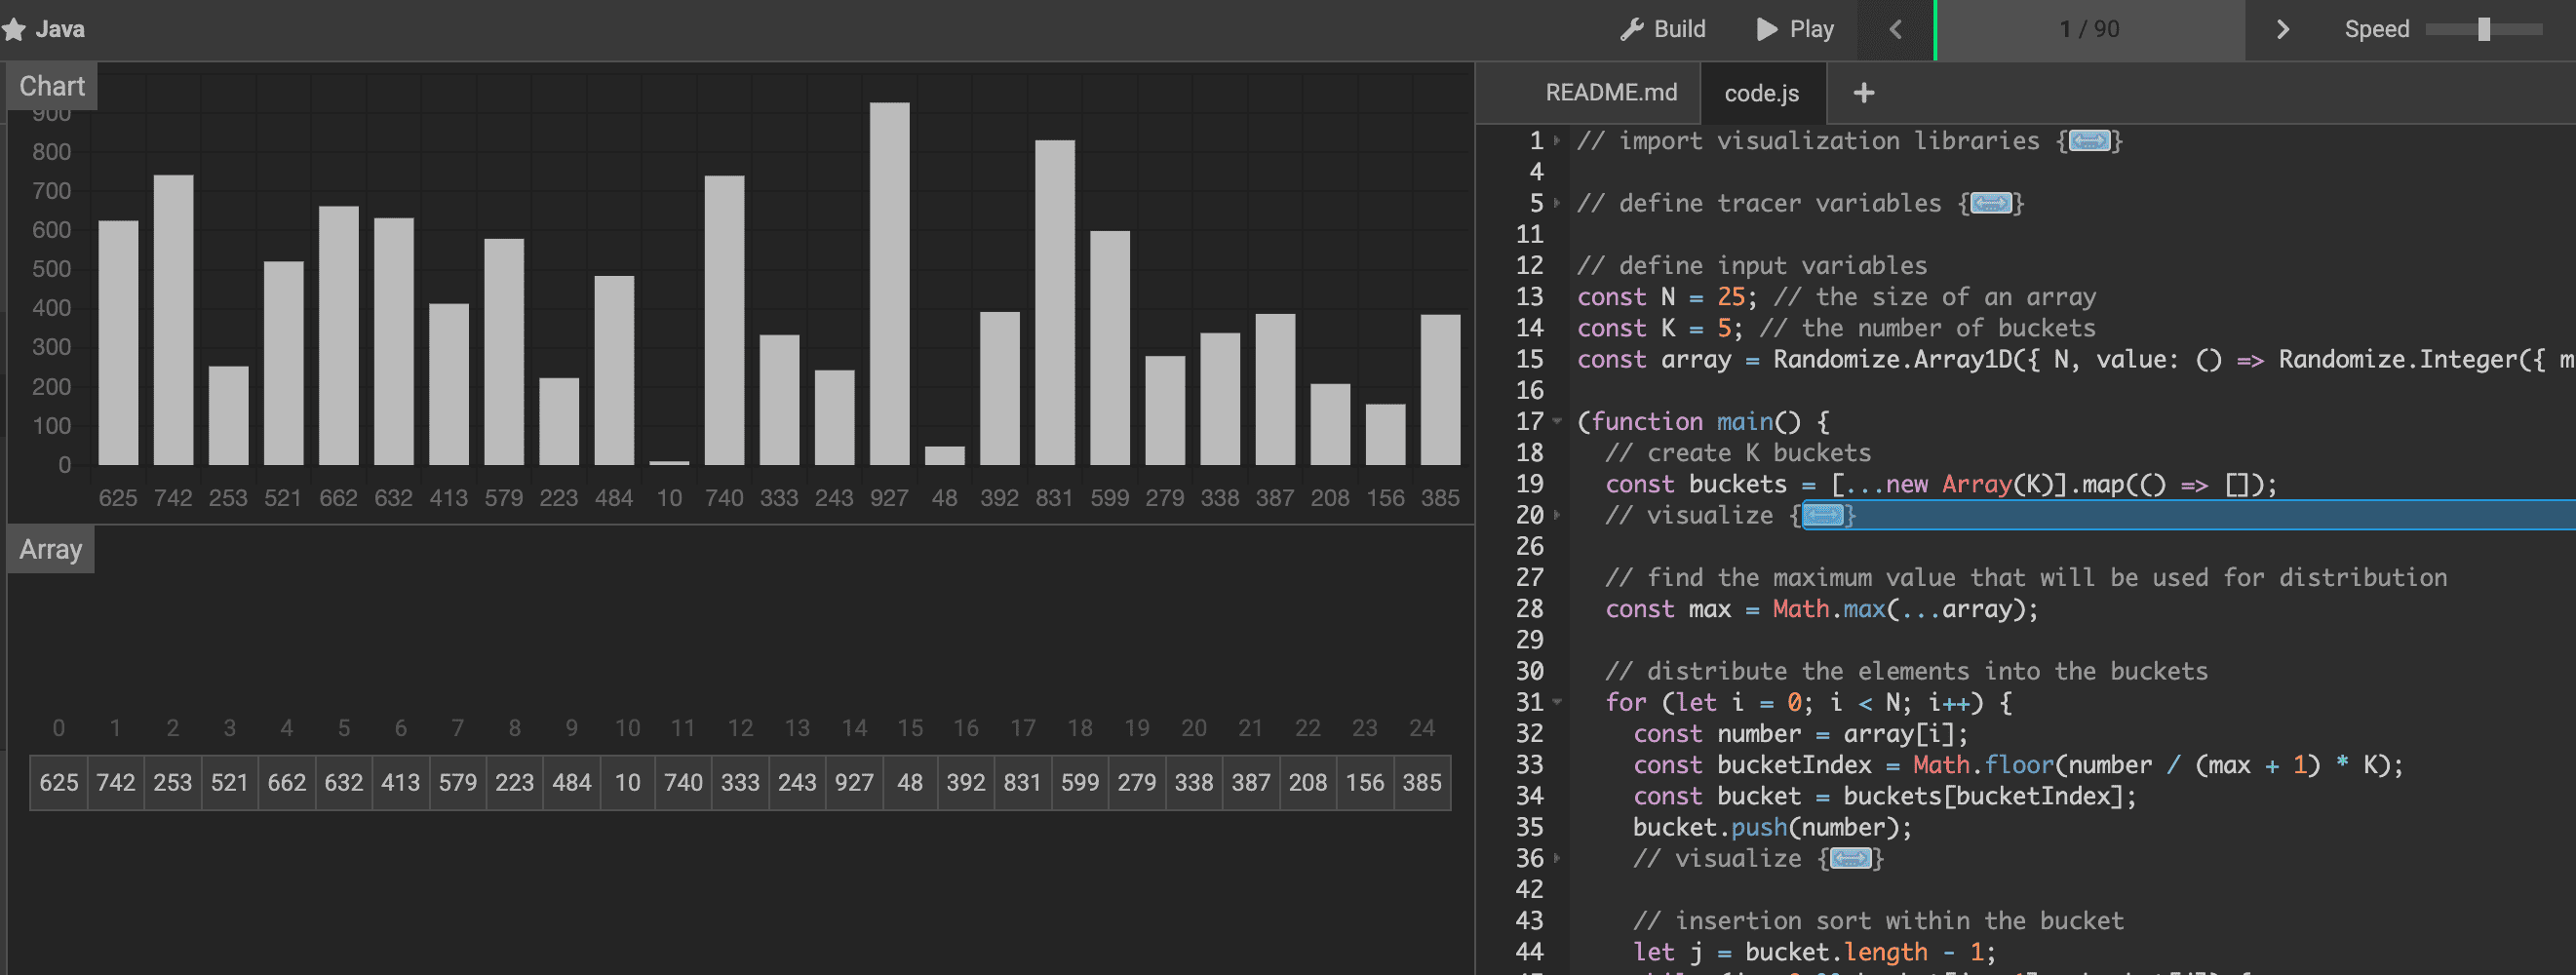
Task: Click the Array panel label
Action: click(51, 550)
